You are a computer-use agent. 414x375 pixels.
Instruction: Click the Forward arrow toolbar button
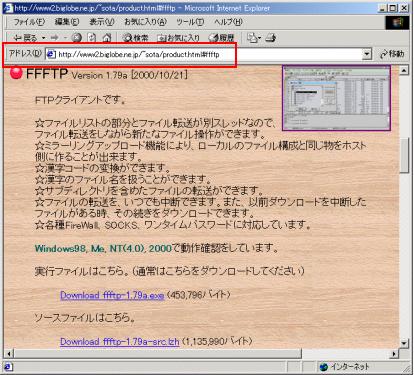[x=55, y=38]
